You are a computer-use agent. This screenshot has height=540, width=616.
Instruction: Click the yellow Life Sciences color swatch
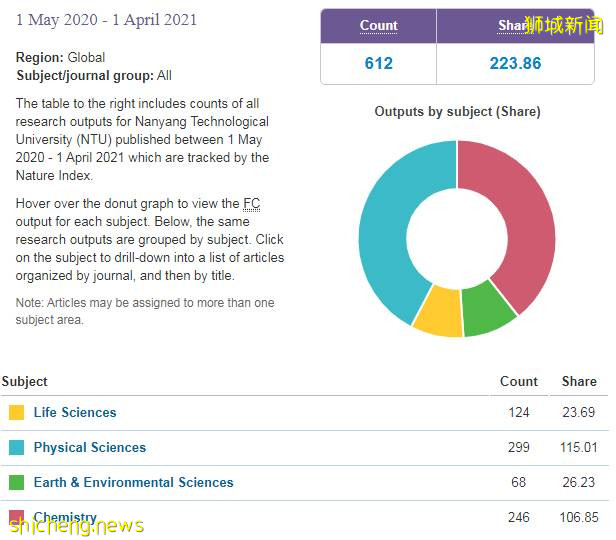coord(16,412)
